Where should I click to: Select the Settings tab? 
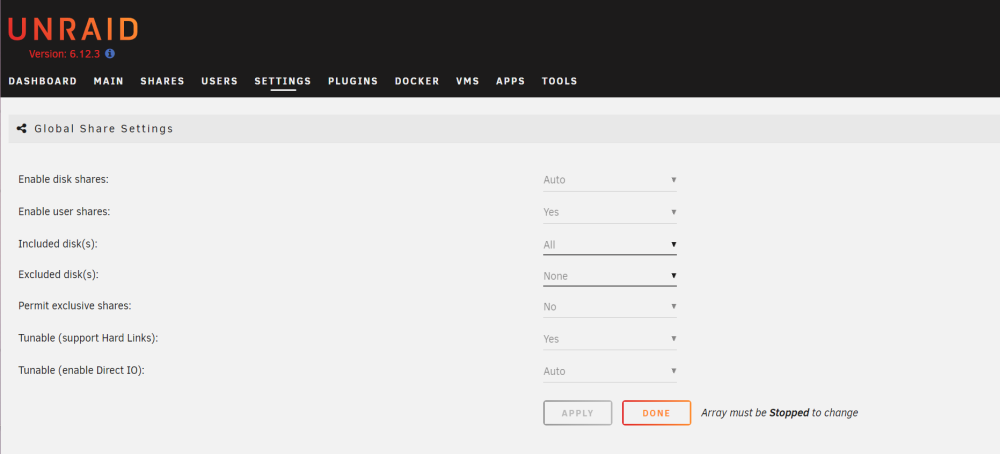[x=283, y=82]
